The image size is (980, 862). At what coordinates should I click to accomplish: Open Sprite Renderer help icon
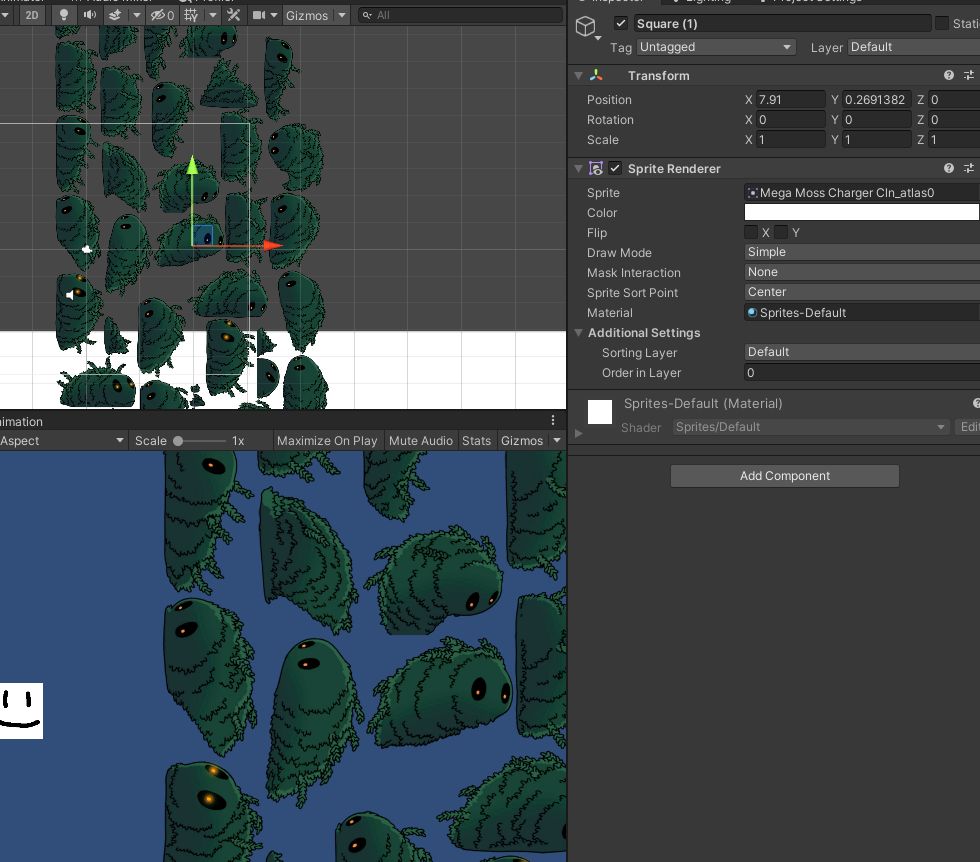point(949,168)
